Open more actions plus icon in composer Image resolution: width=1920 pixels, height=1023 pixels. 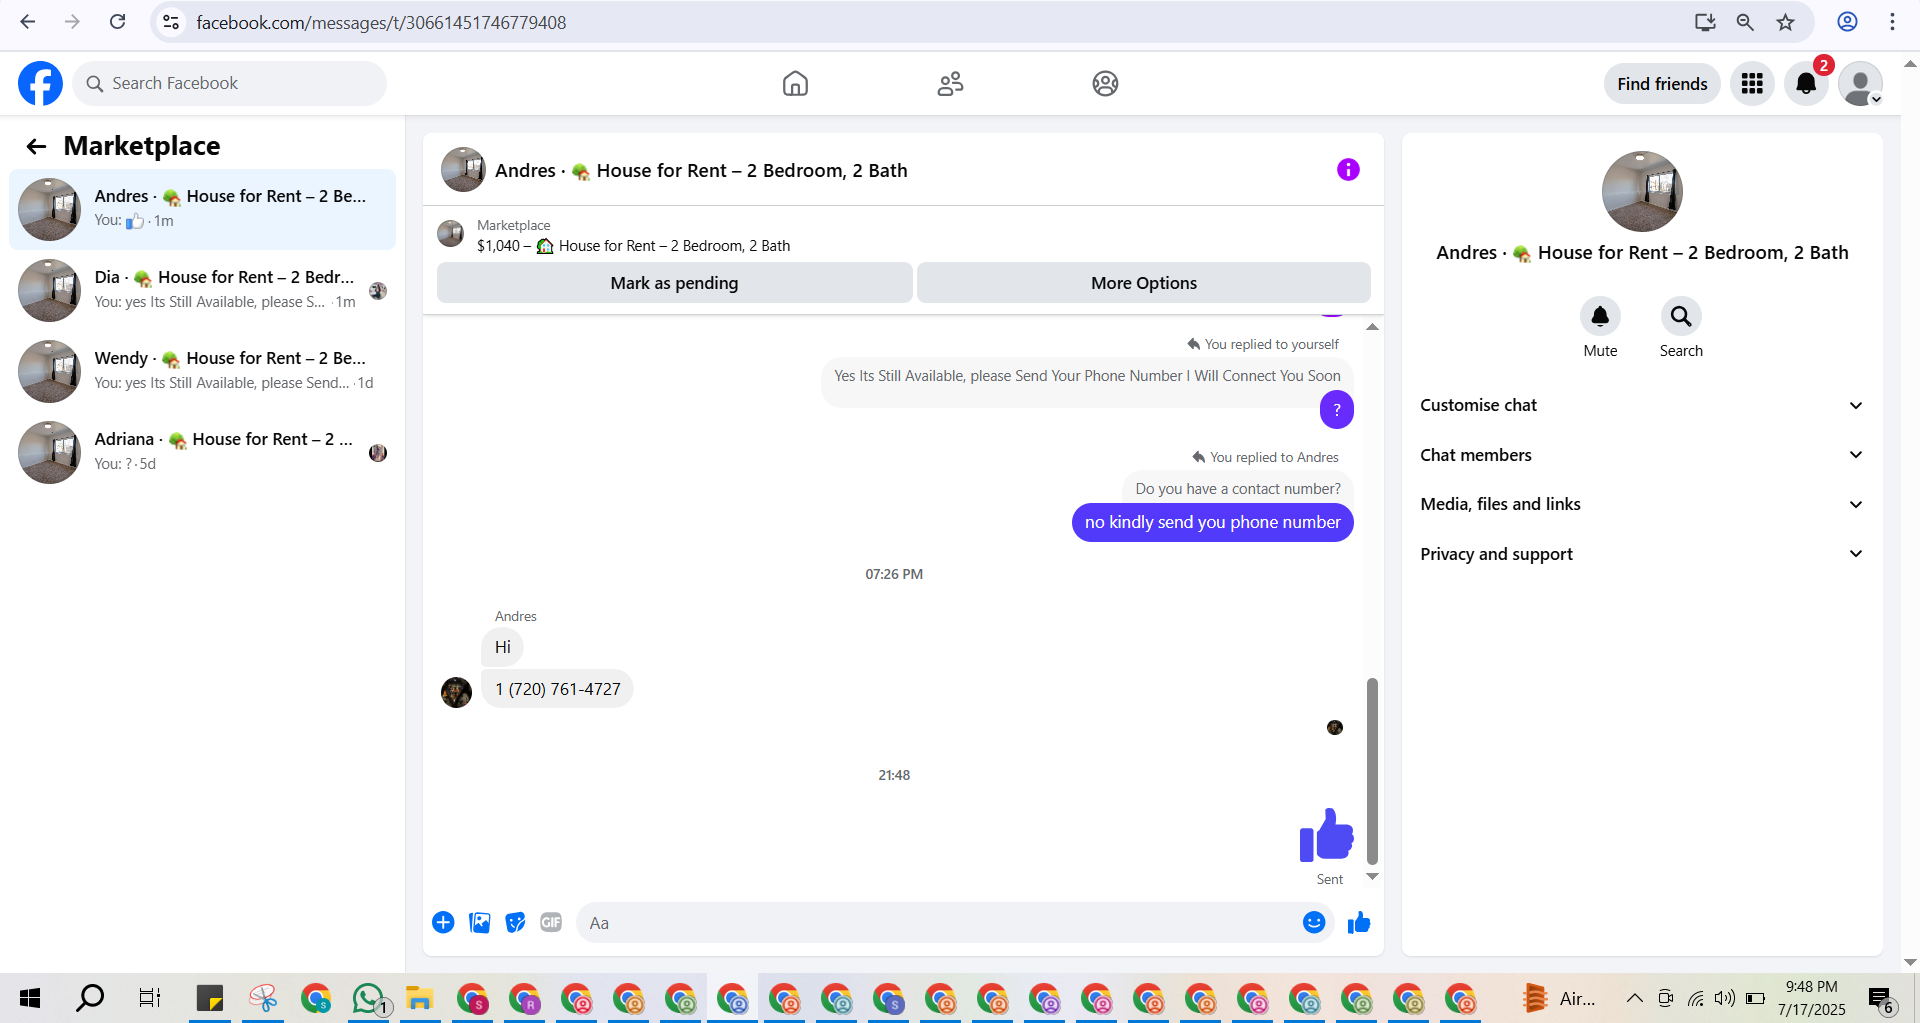click(x=443, y=922)
